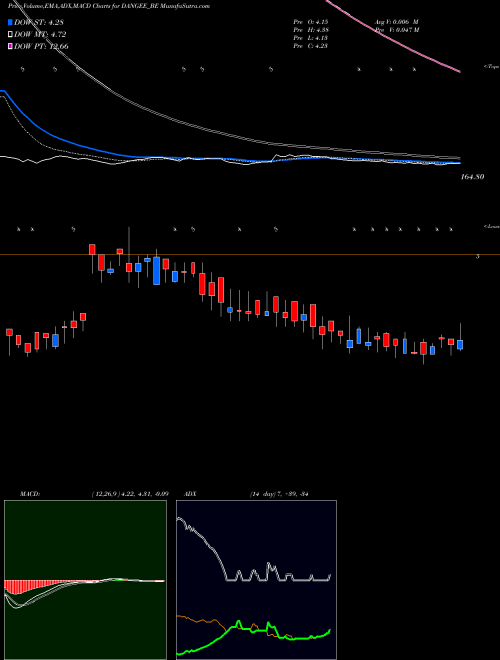Viewport: 500px width, 660px height.
Task: Open the dark blue ADX indicator panel
Action: [256, 580]
